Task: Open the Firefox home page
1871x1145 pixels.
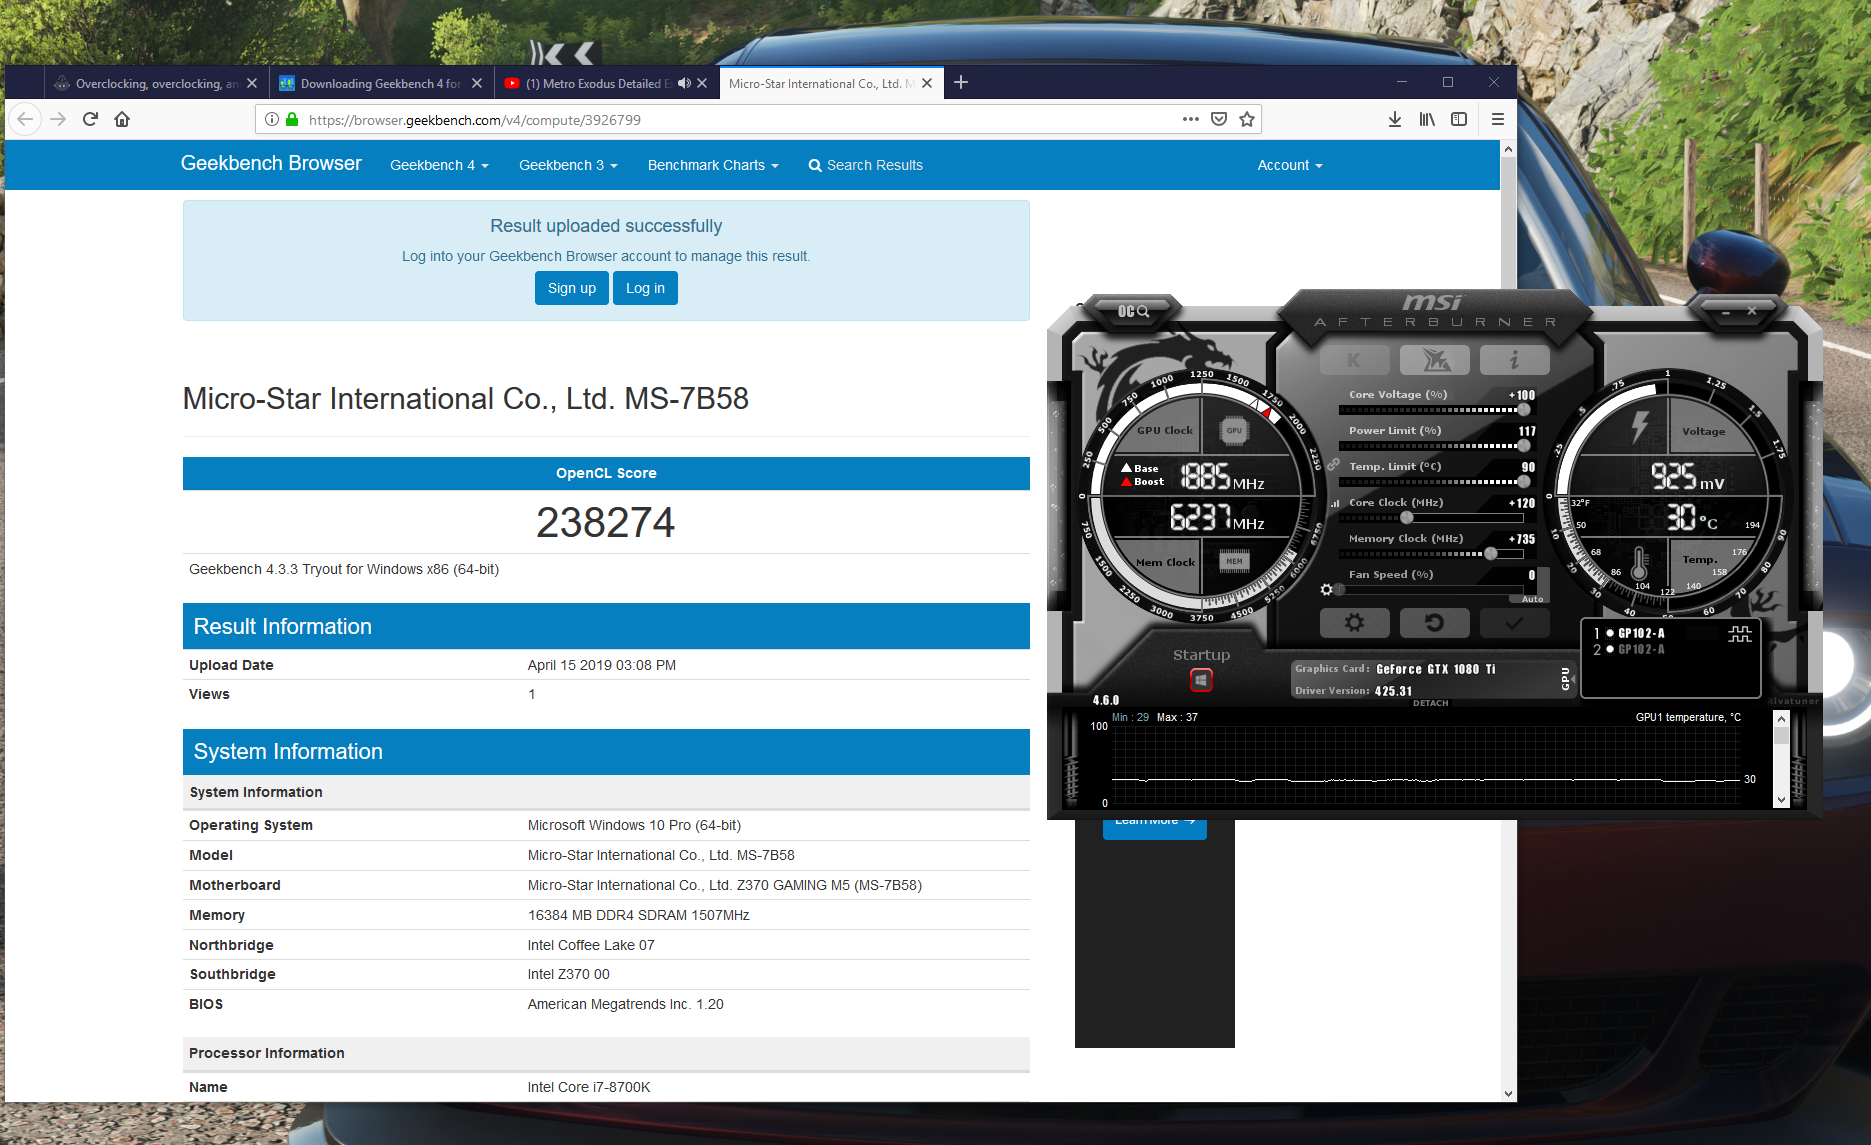Action: point(122,119)
